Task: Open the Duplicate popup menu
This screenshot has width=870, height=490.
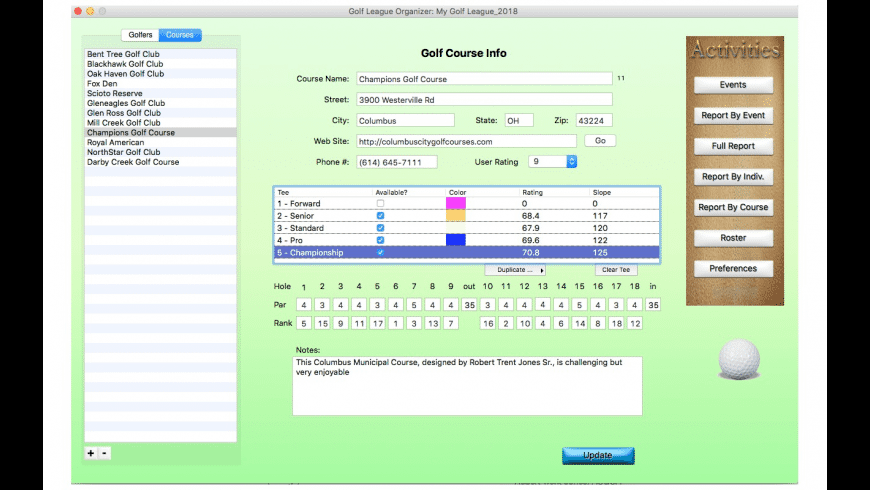Action: [x=515, y=270]
